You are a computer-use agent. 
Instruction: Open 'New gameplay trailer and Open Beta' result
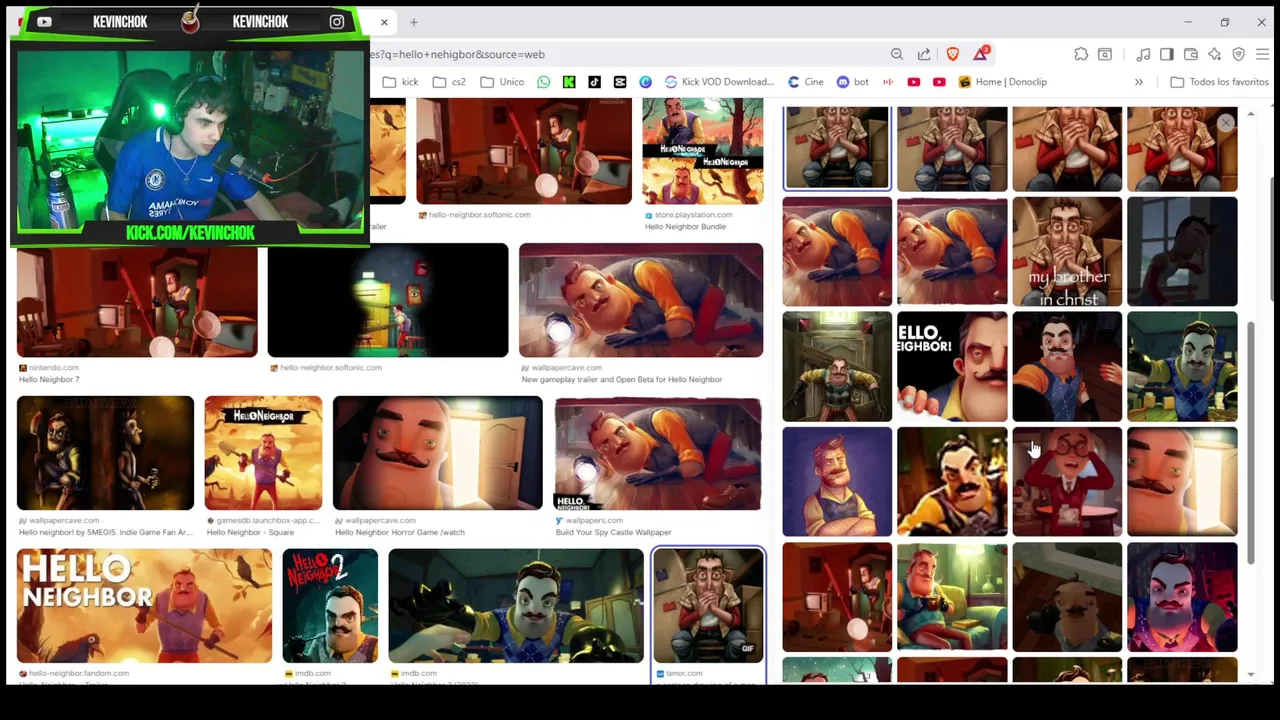621,379
